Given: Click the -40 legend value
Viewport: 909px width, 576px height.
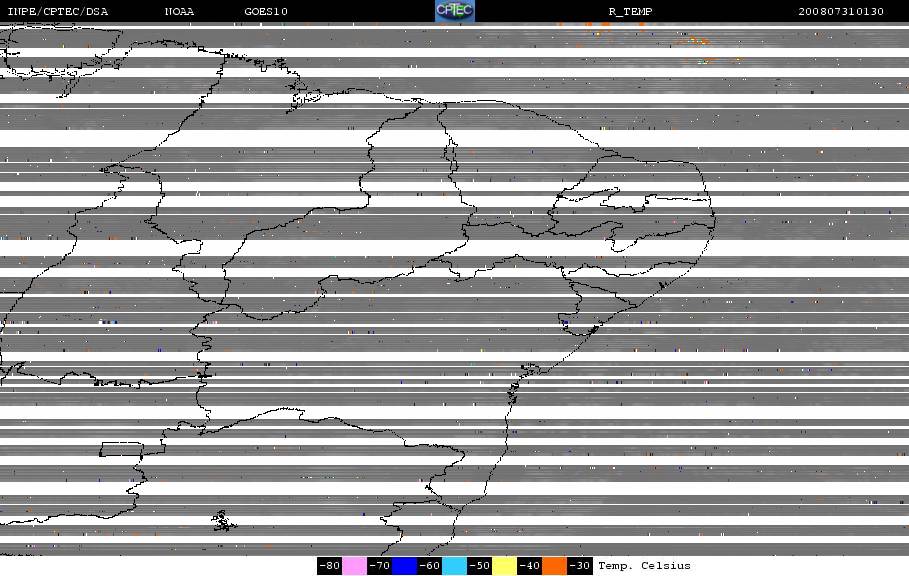Looking at the screenshot, I should pyautogui.click(x=529, y=566).
